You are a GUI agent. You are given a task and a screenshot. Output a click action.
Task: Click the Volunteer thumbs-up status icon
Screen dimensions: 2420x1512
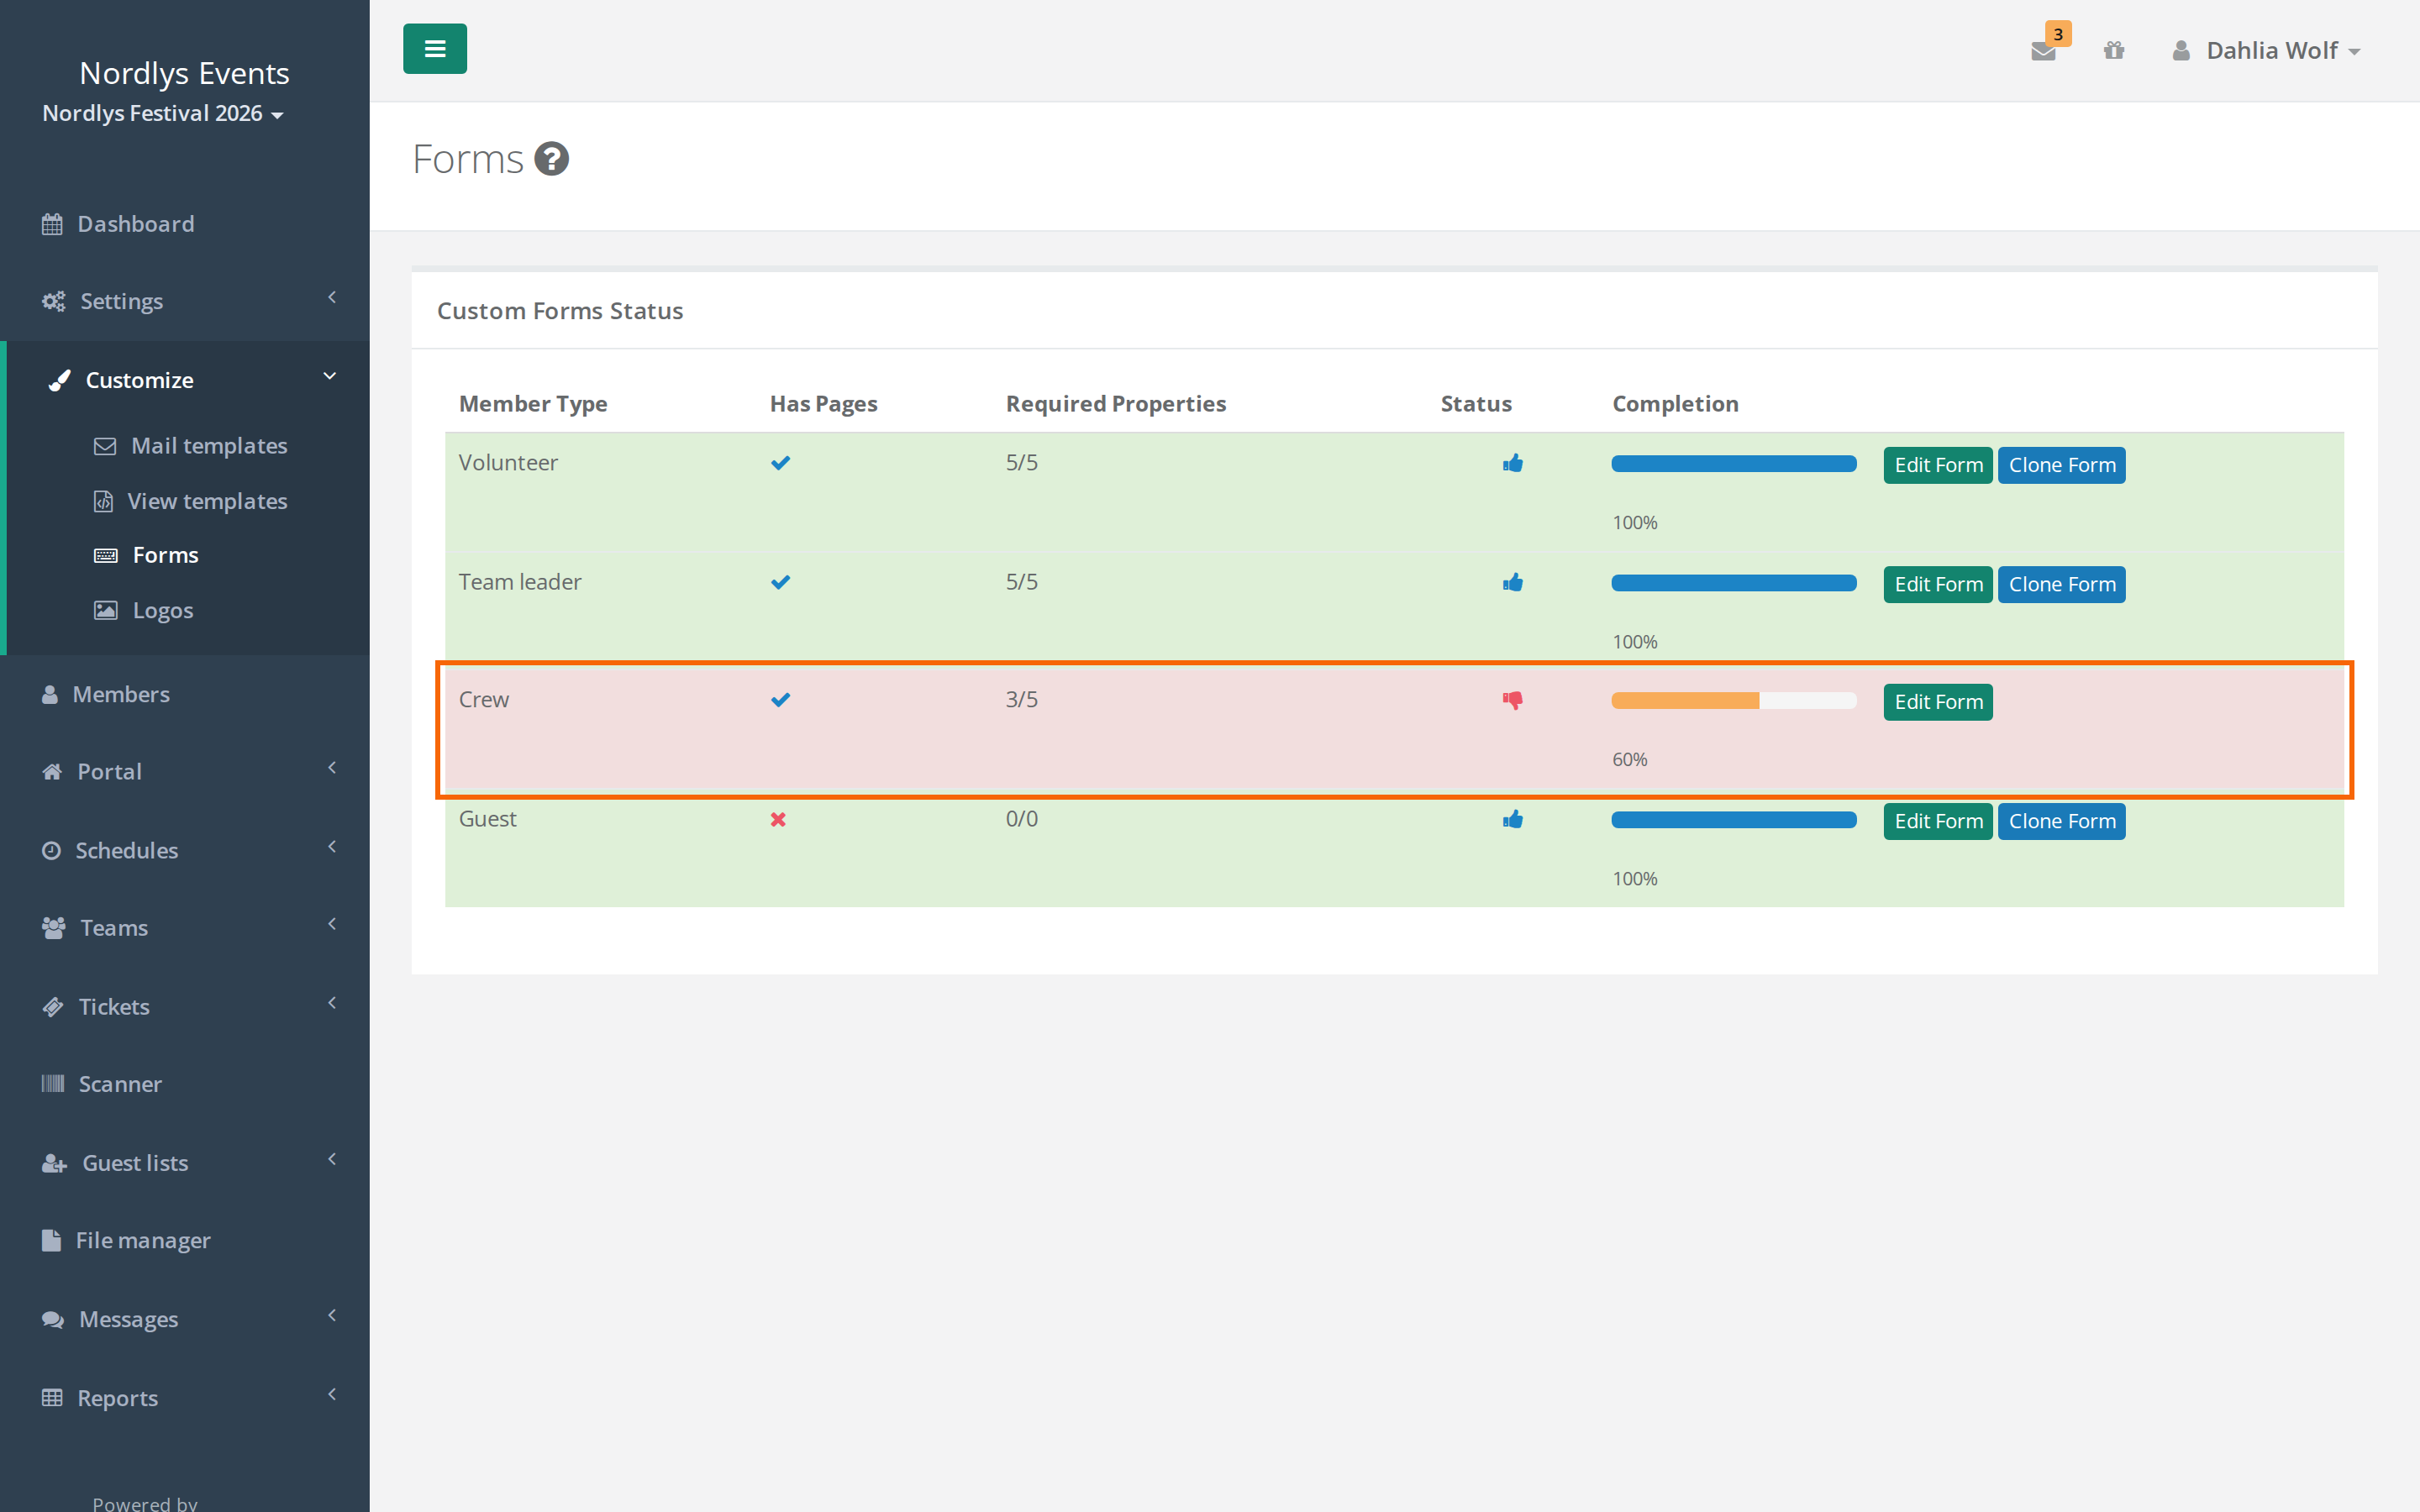(1512, 463)
